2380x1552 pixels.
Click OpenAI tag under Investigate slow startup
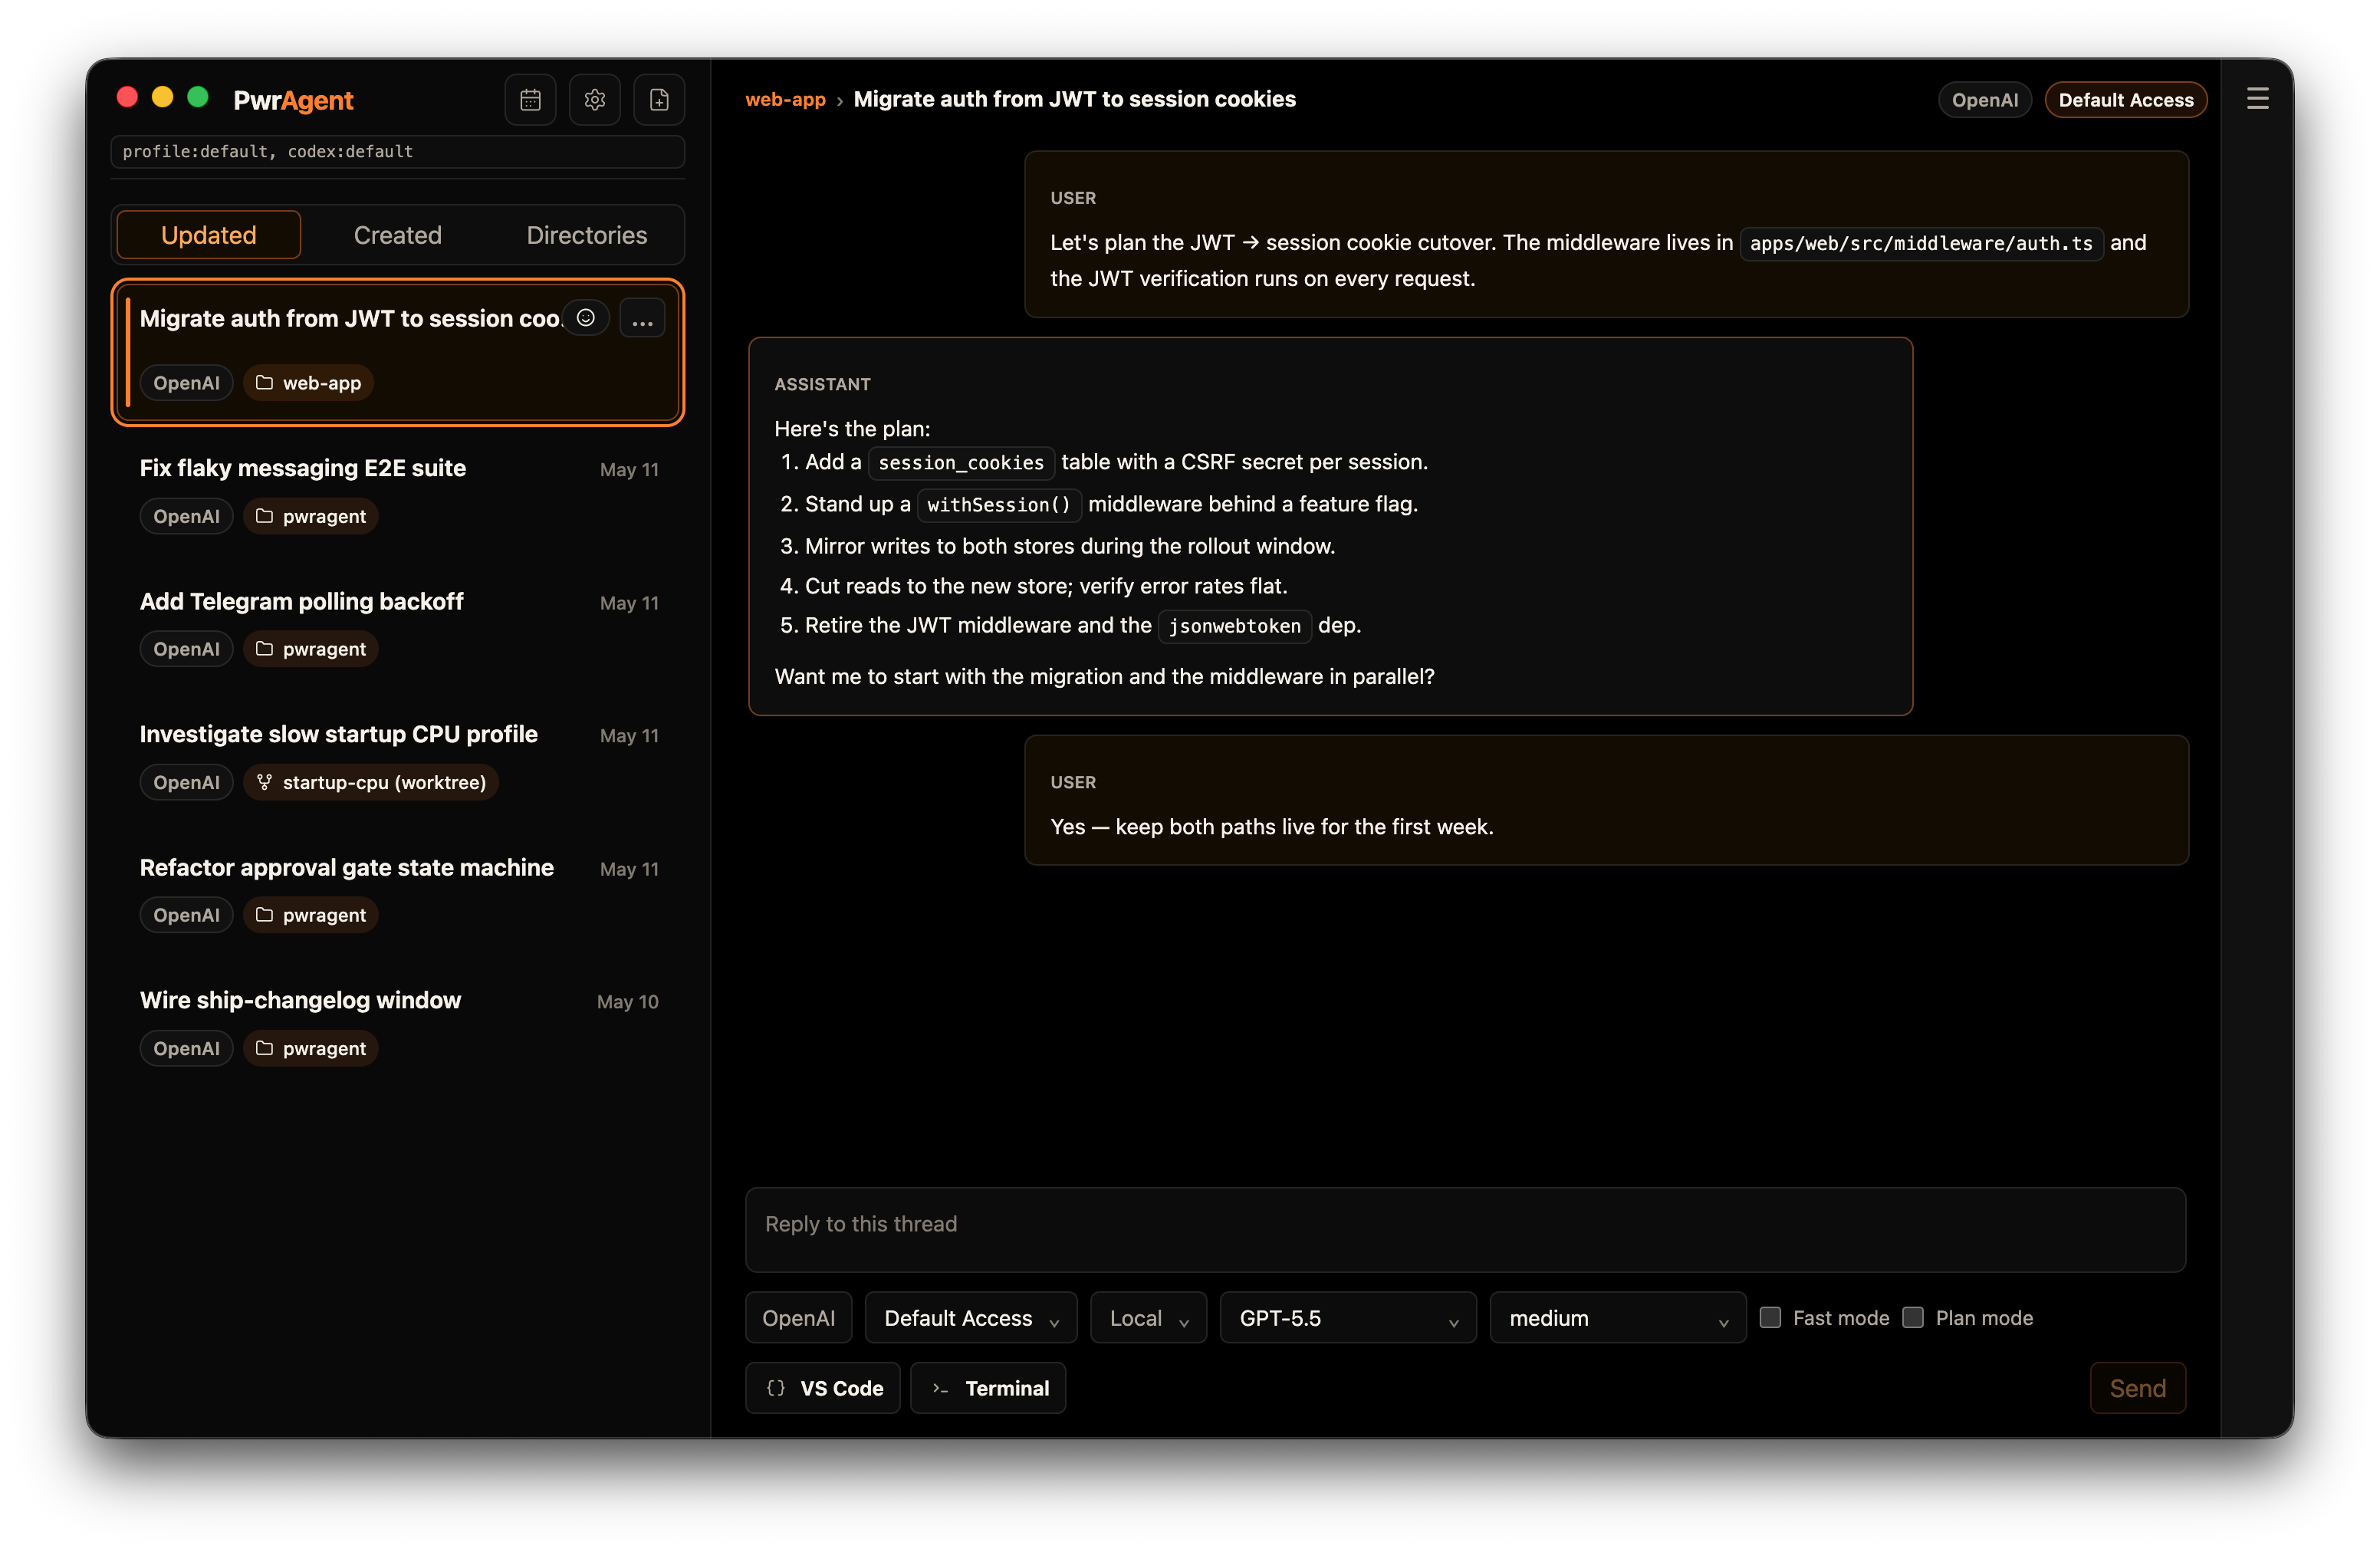click(186, 782)
